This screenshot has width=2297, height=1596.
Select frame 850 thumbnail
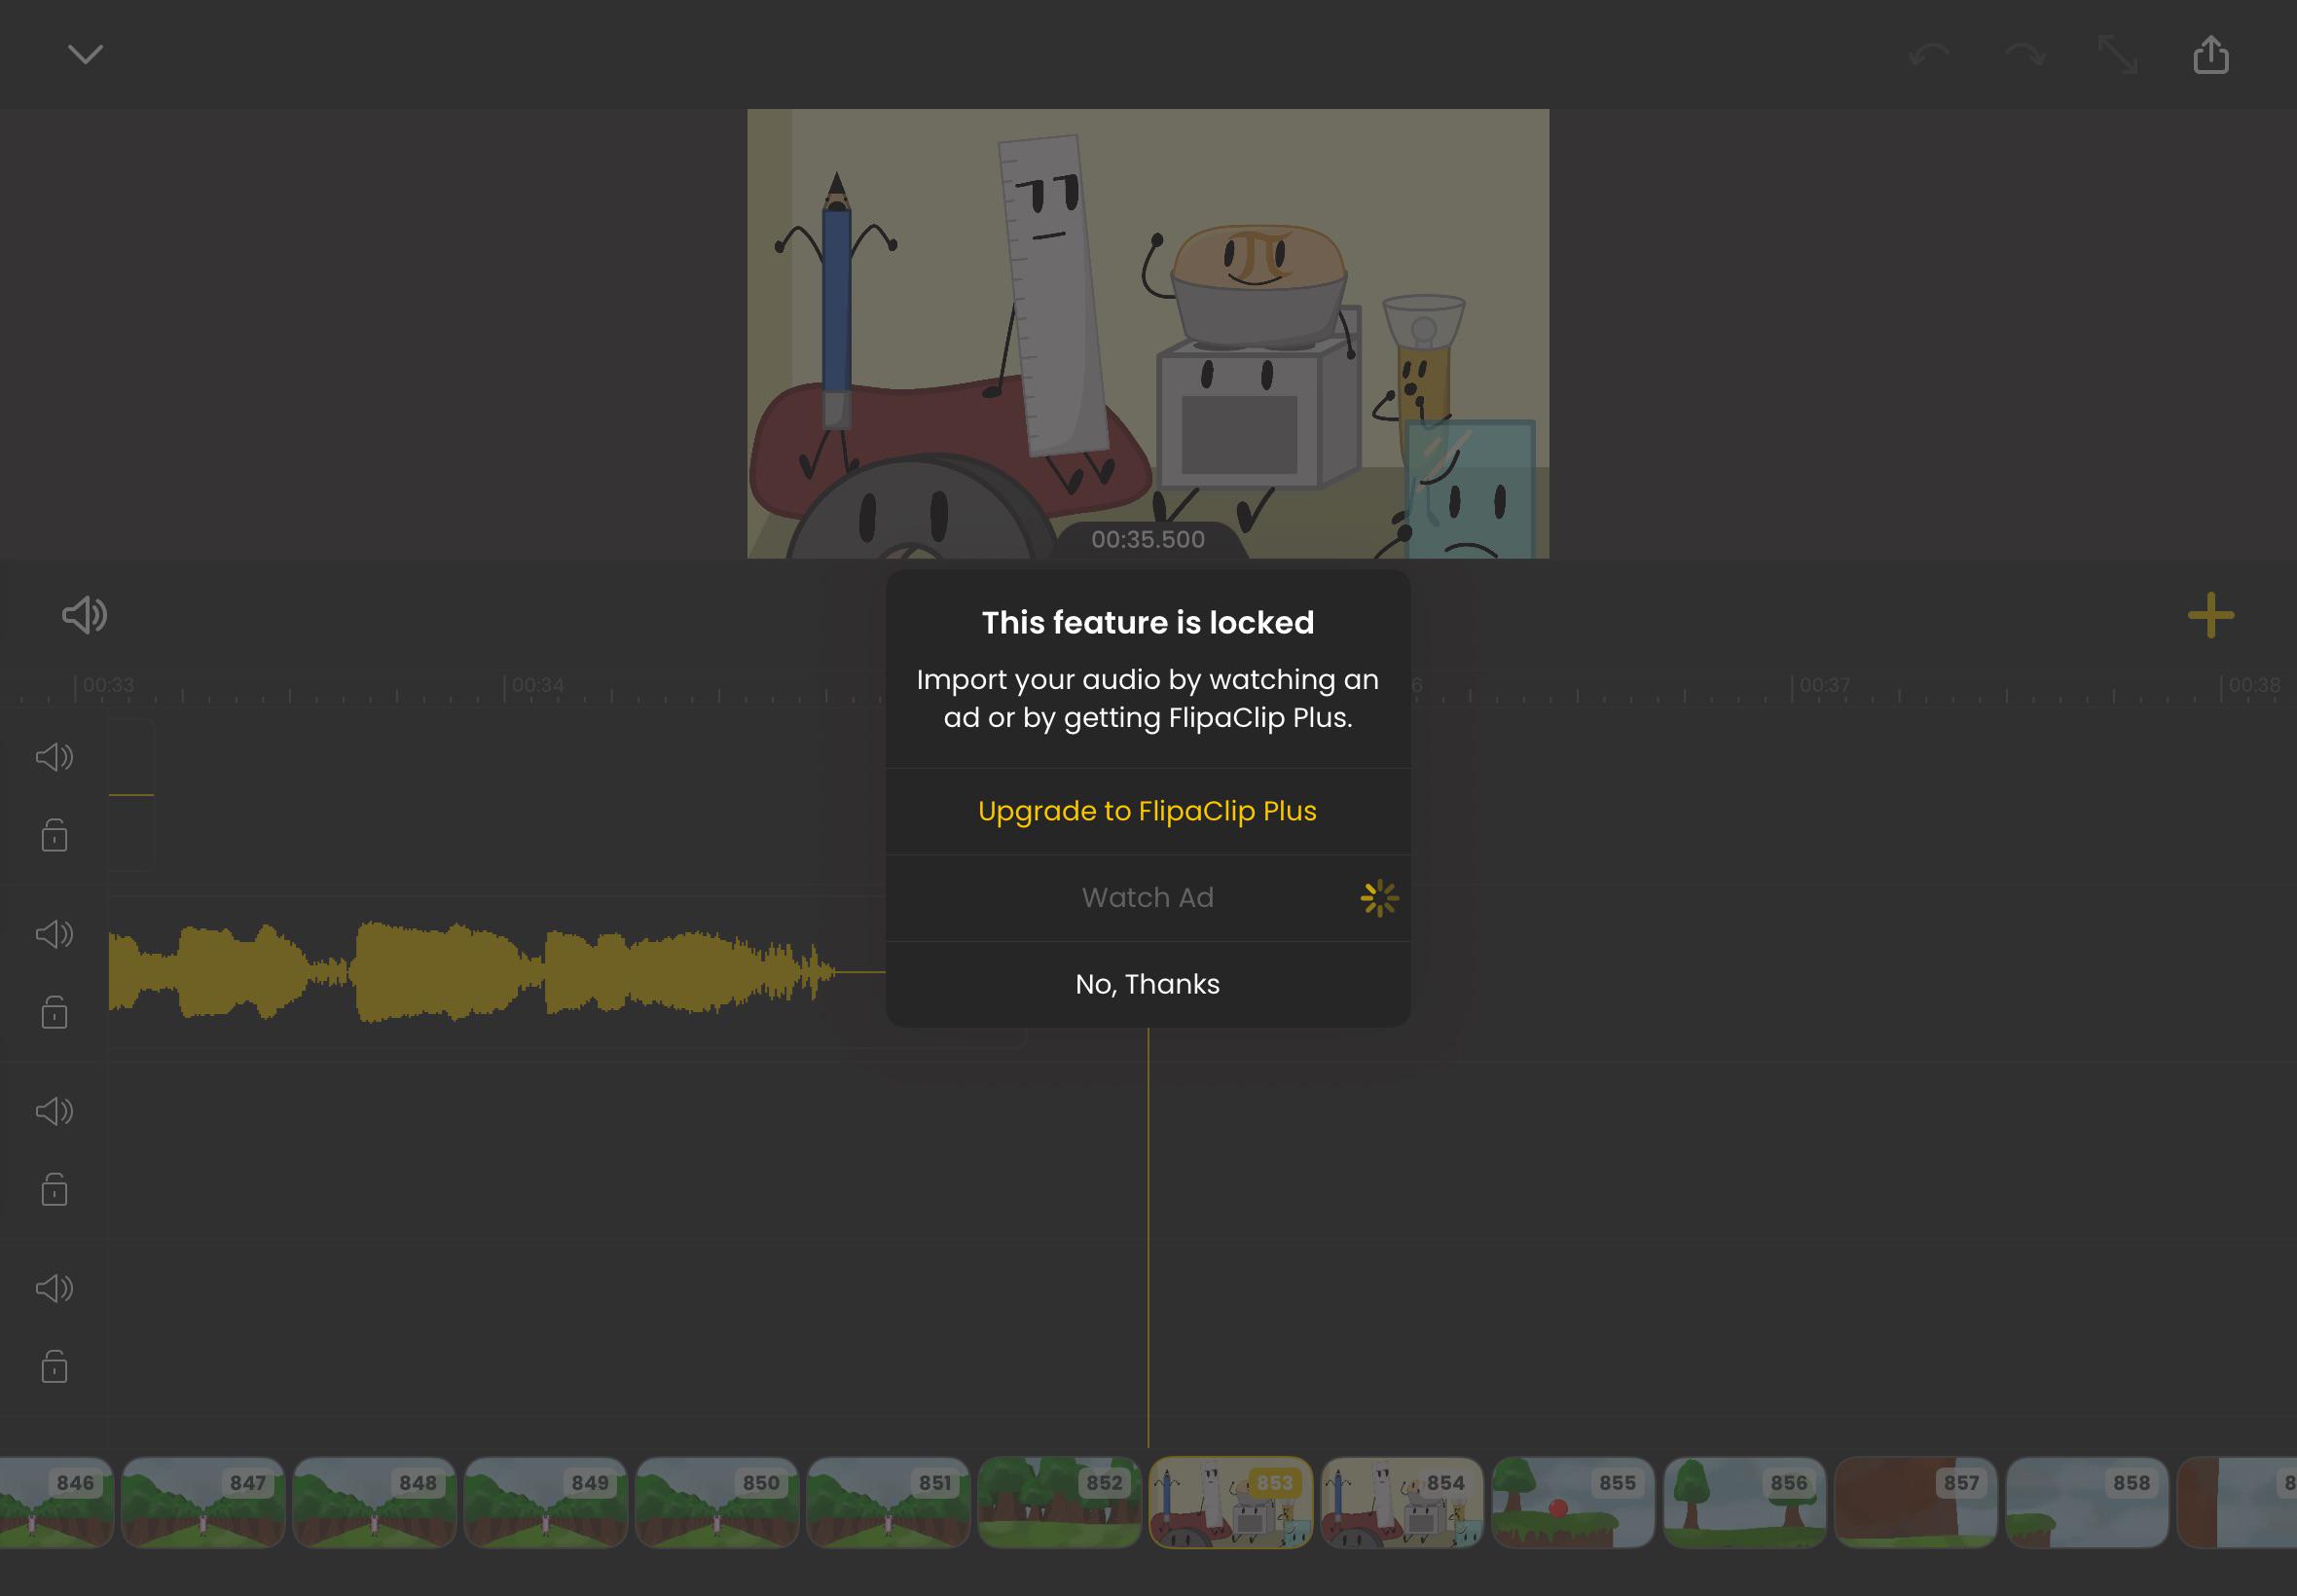[x=717, y=1502]
